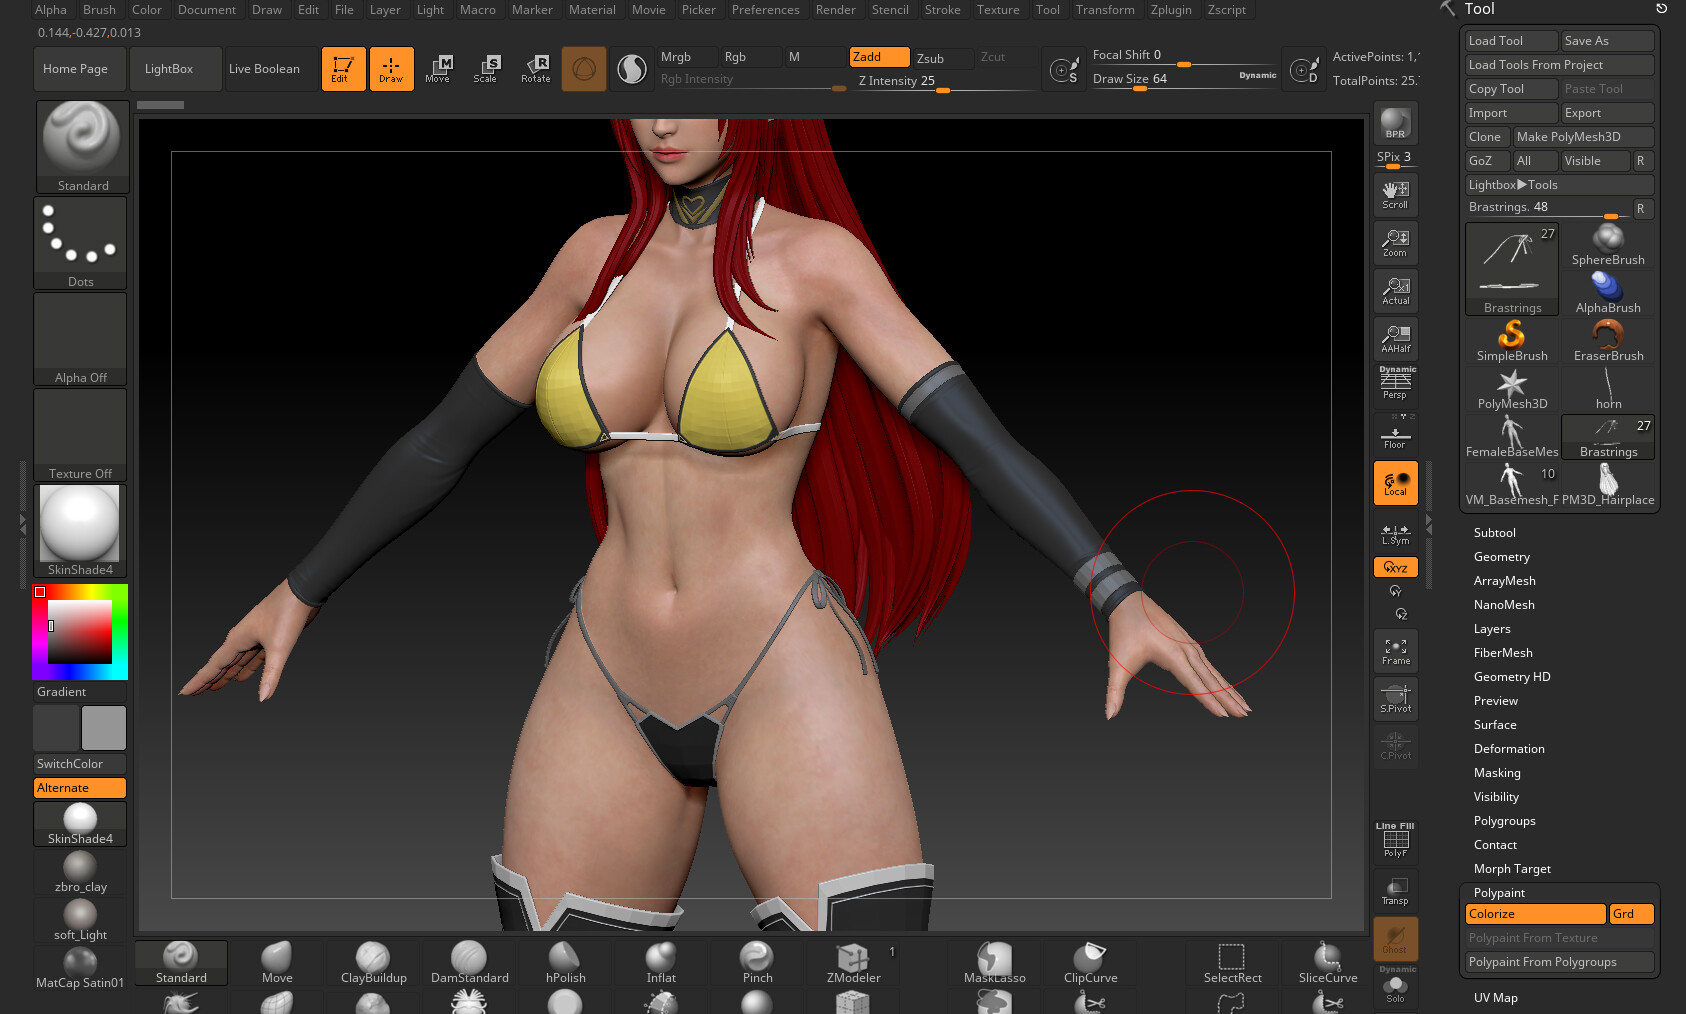Screen dimensions: 1686x1014
Task: Open the Material menu
Action: tap(592, 10)
